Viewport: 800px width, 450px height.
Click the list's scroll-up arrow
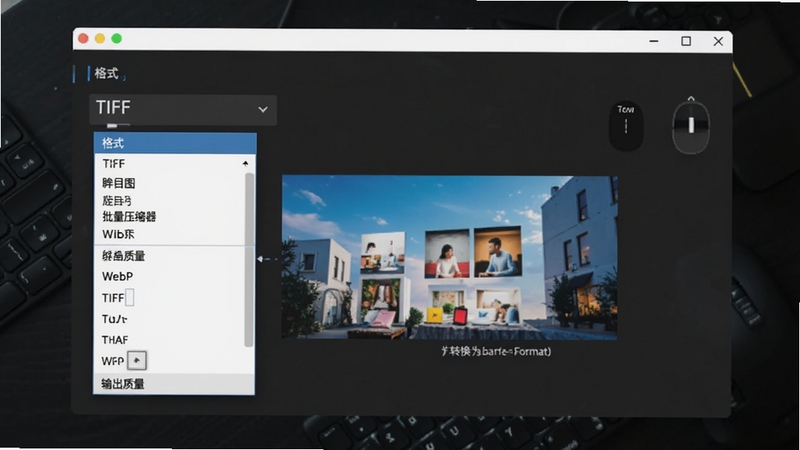tap(245, 164)
